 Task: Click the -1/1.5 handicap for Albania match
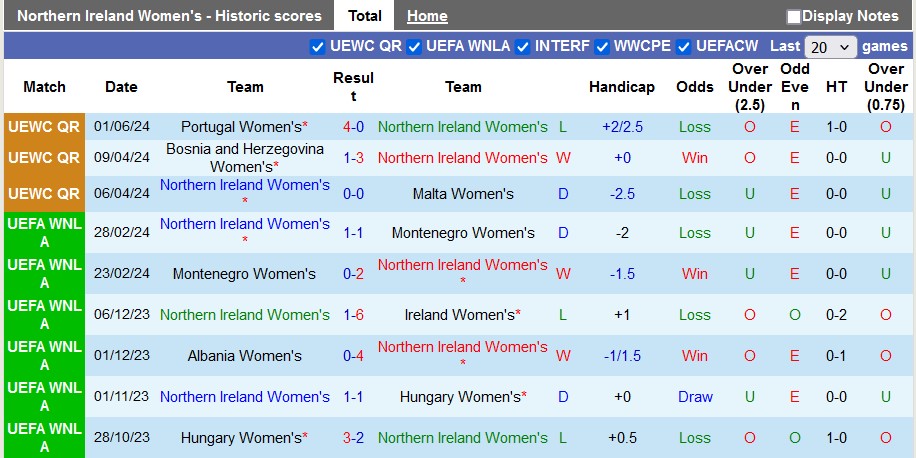tap(622, 356)
